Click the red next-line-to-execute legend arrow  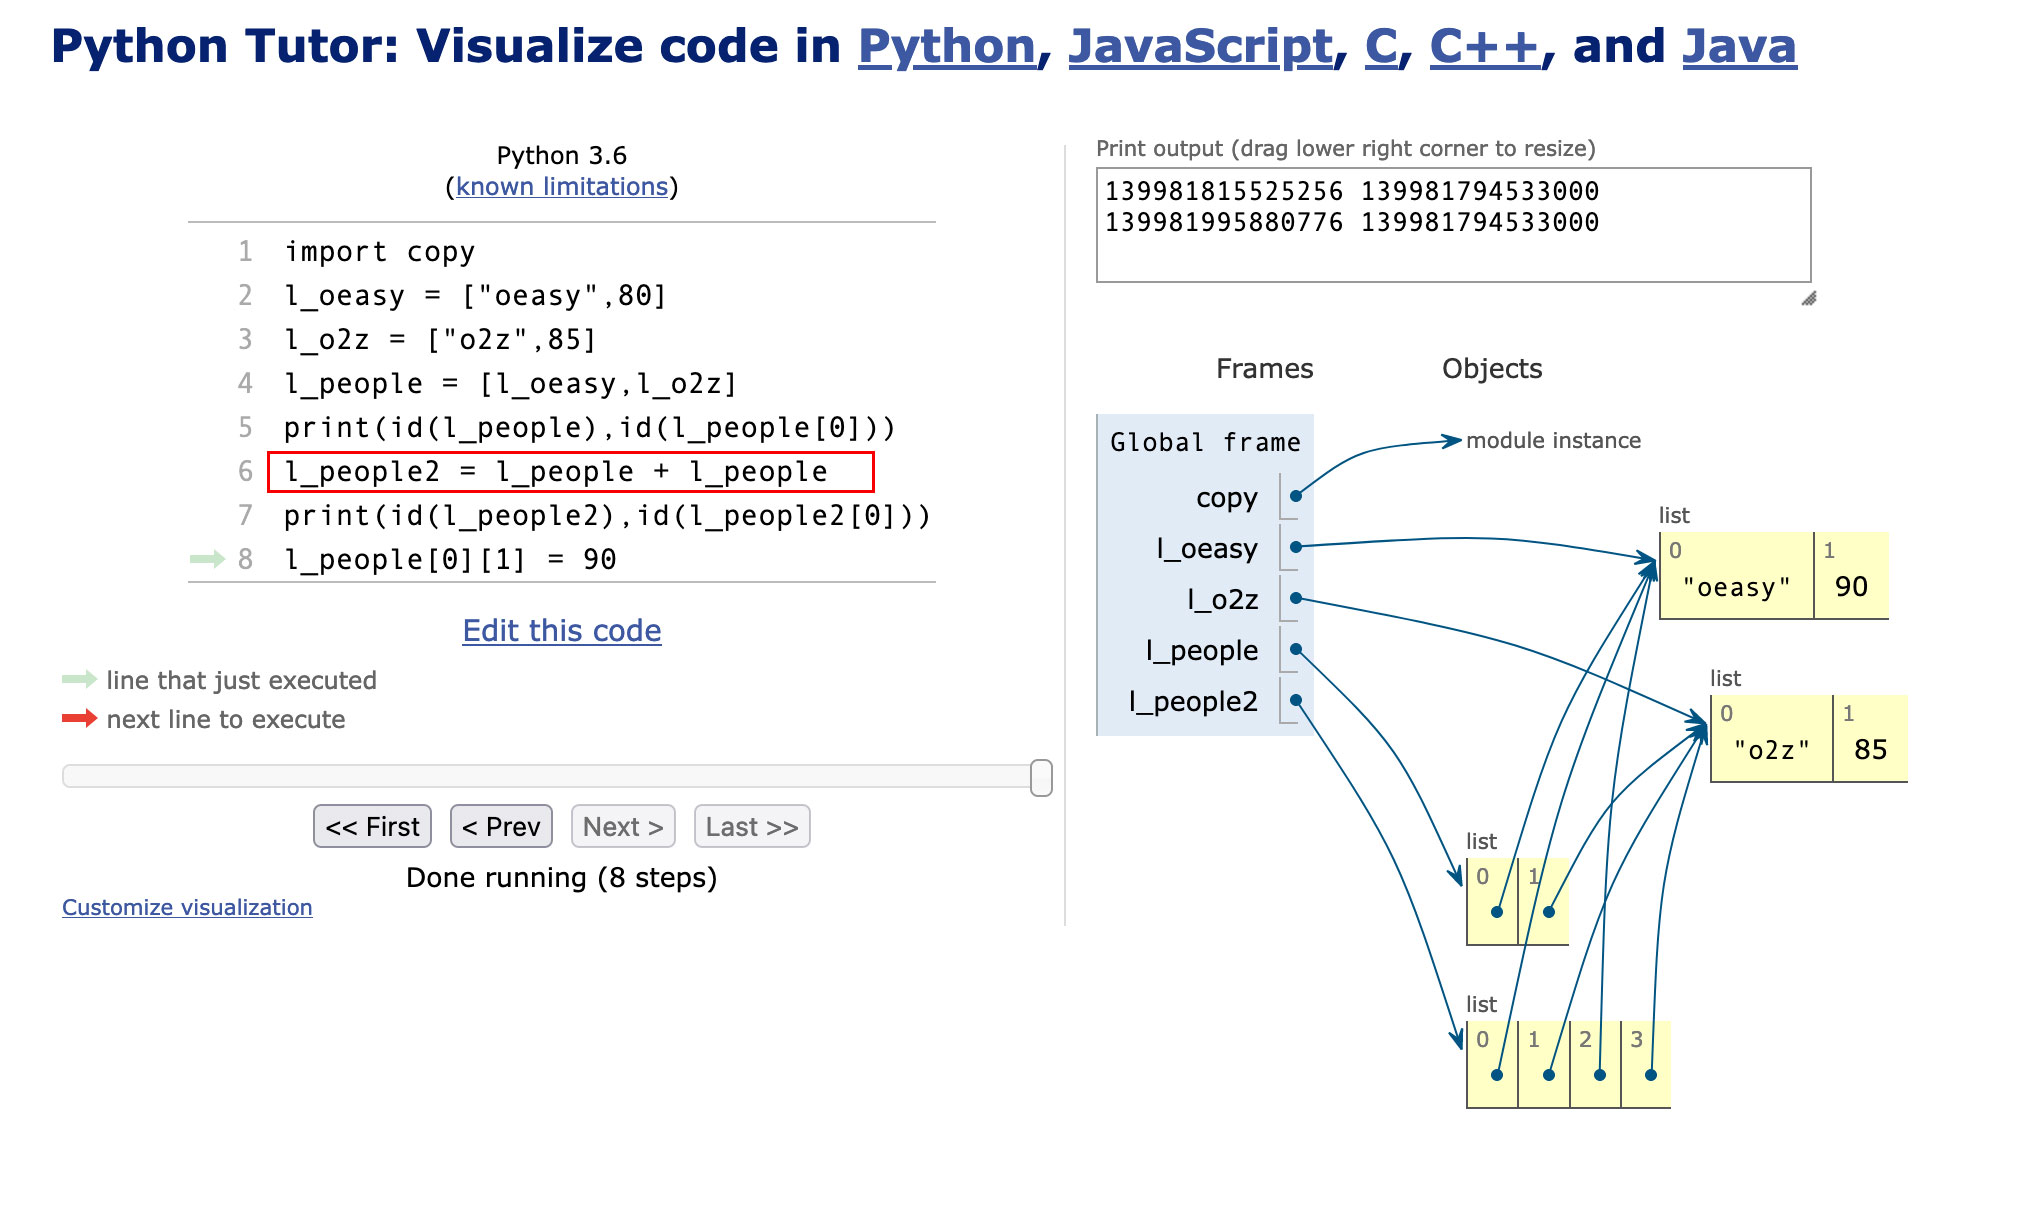79,718
